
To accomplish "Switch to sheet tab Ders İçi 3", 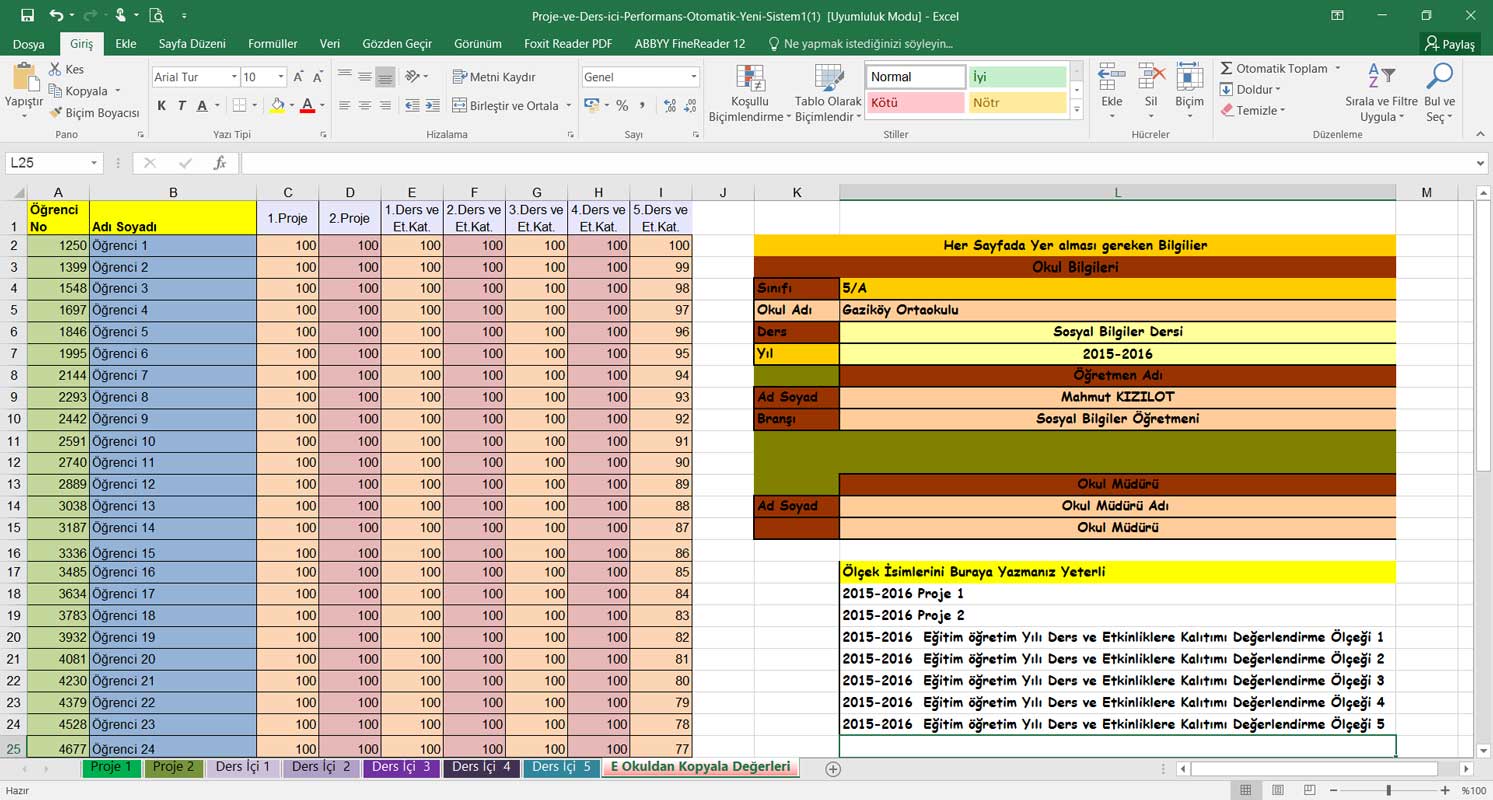I will click(401, 767).
